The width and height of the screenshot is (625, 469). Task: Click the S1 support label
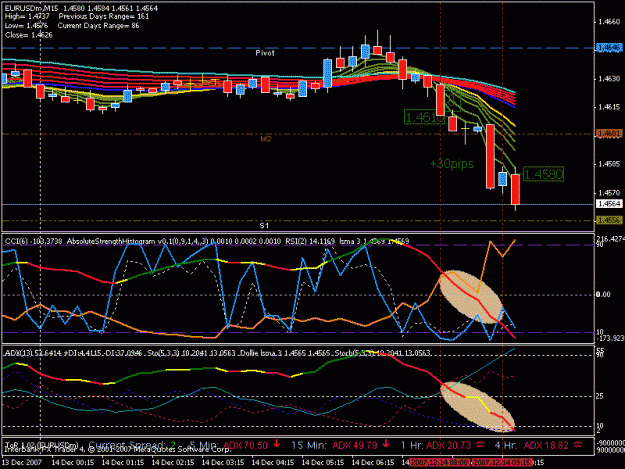pos(264,226)
